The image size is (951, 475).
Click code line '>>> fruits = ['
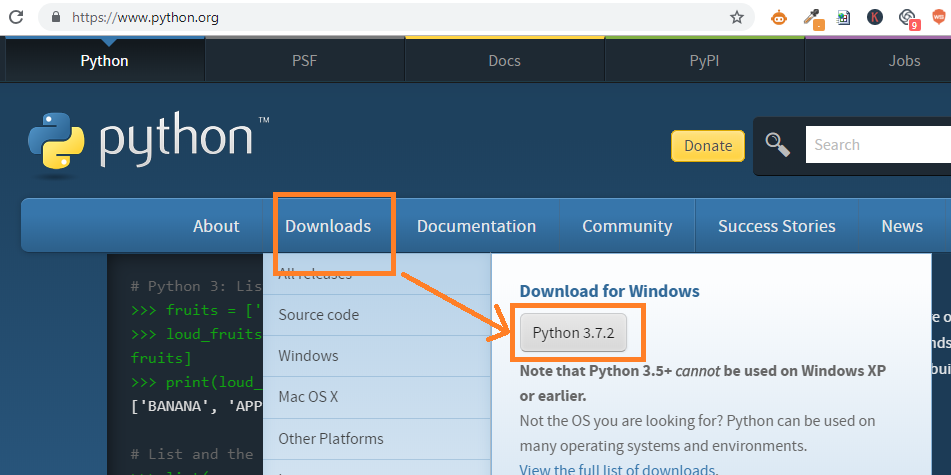pos(197,310)
